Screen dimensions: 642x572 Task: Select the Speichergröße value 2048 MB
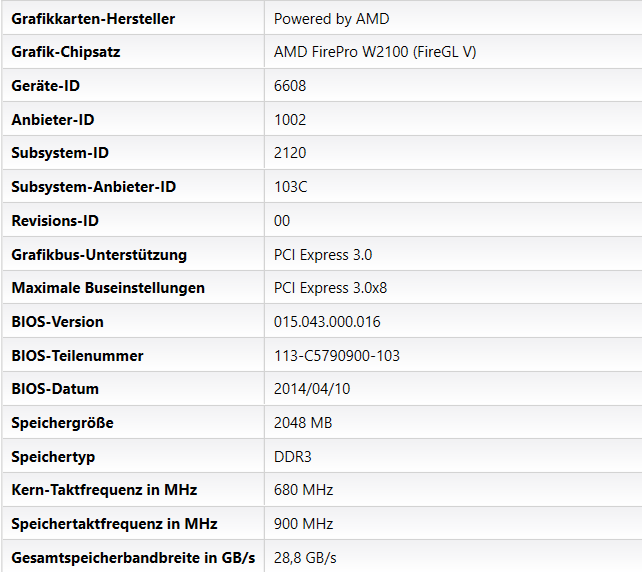(303, 423)
